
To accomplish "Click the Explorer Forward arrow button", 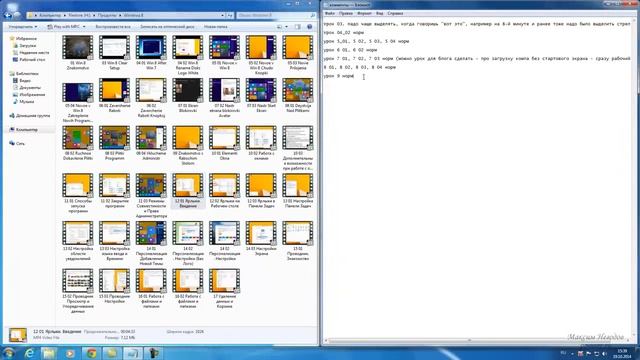I will point(17,15).
